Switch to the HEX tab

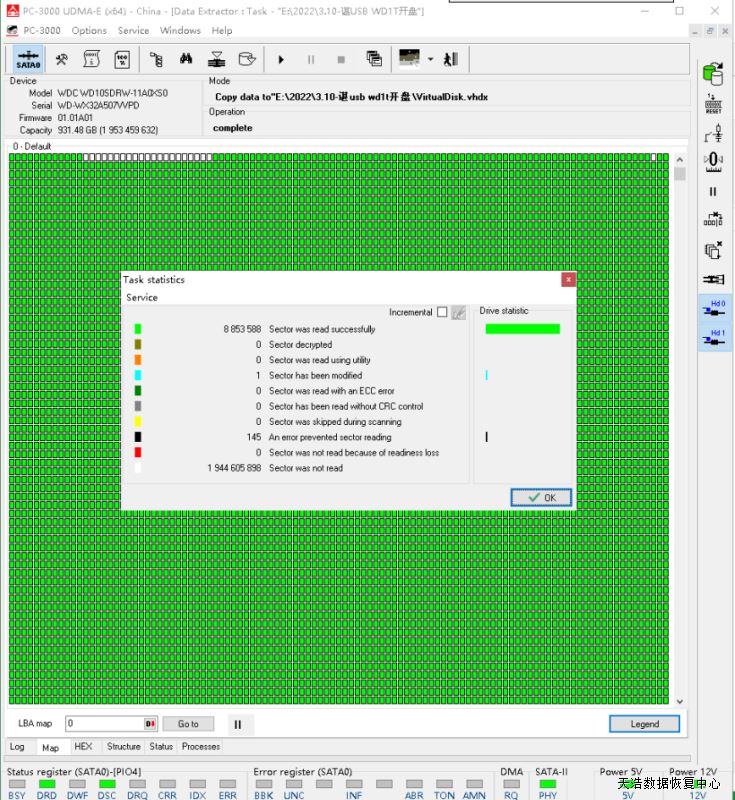coord(83,747)
